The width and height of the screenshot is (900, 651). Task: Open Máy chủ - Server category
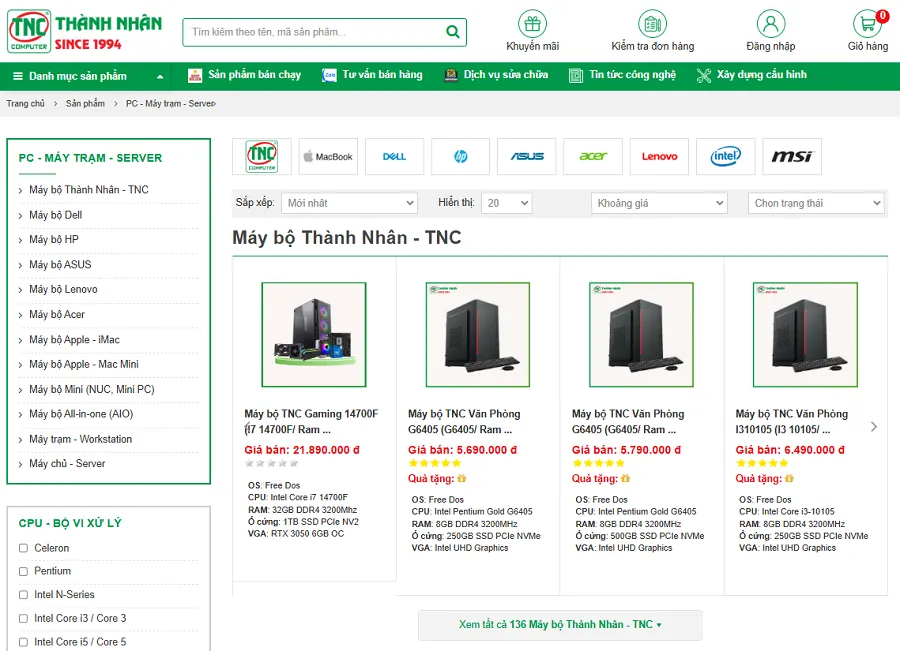pos(67,464)
